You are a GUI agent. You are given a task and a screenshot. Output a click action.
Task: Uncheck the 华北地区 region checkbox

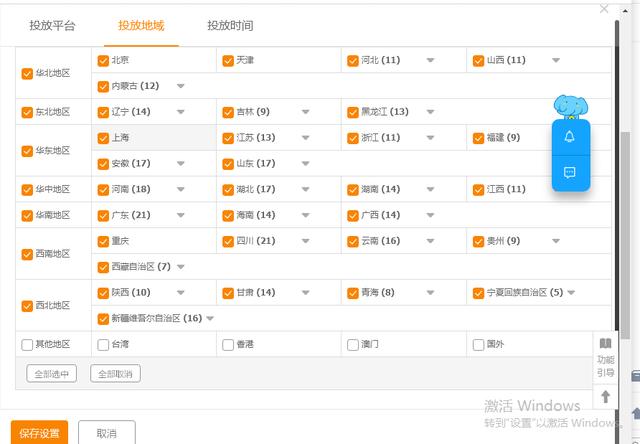(27, 73)
